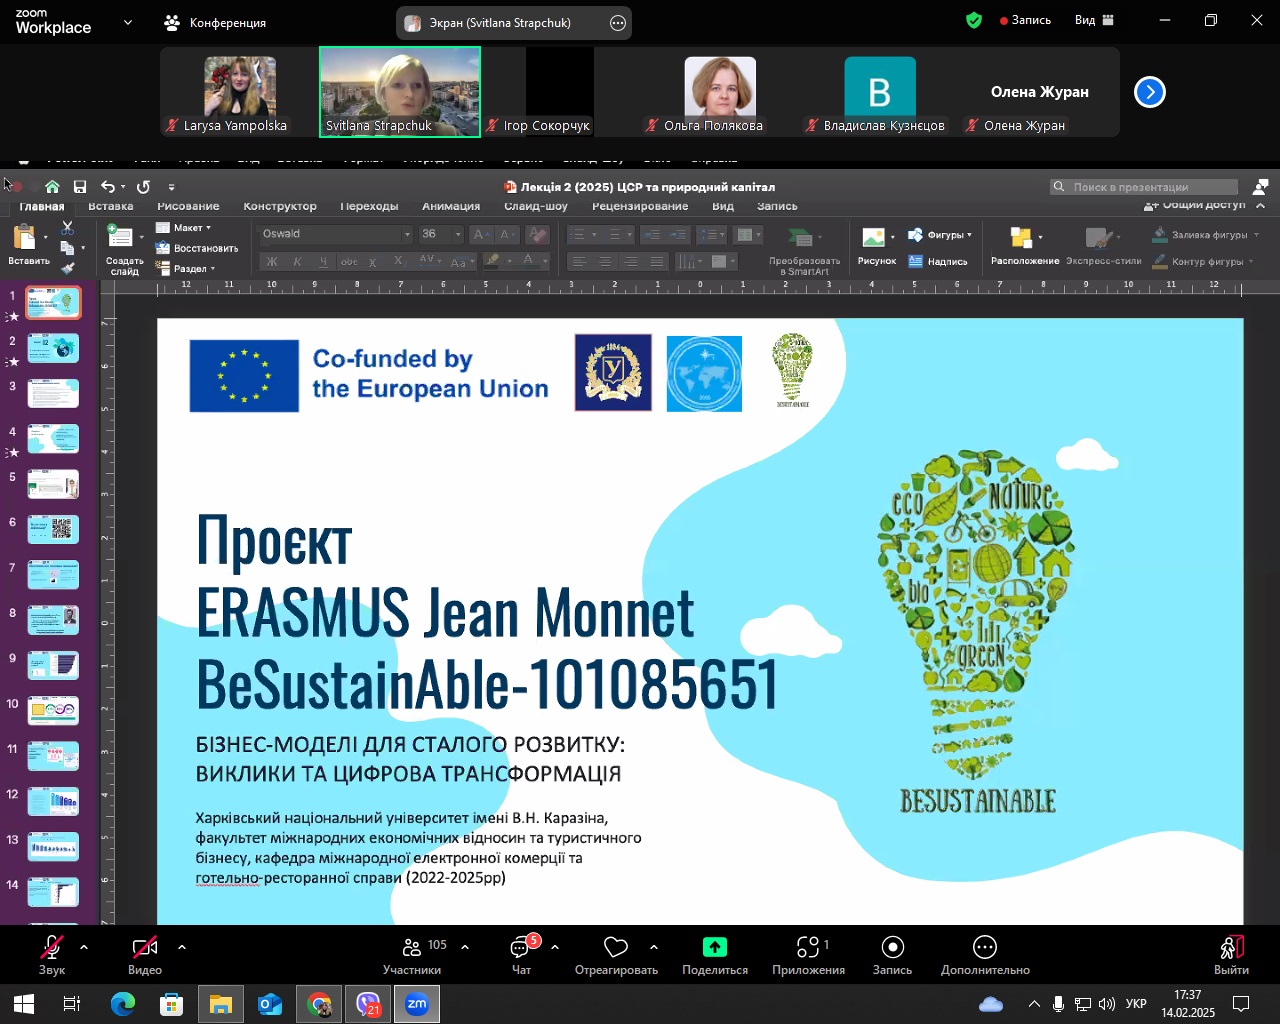Click the redo circular arrow icon
The width and height of the screenshot is (1280, 1024).
click(x=143, y=186)
